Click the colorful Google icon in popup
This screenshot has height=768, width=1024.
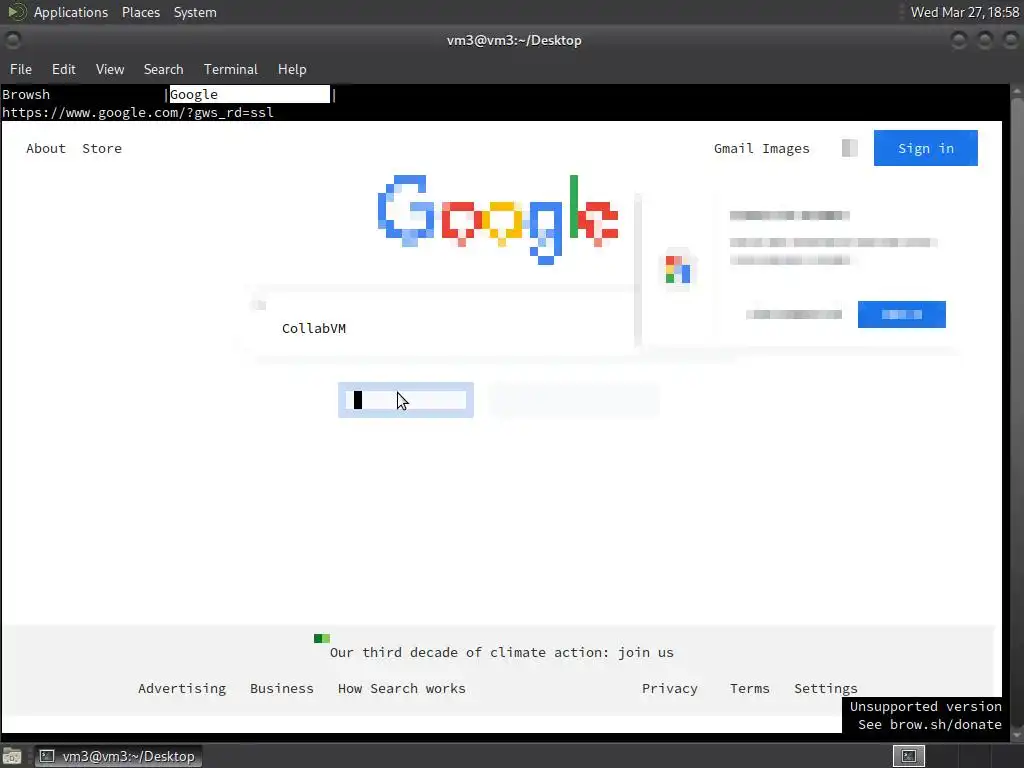click(678, 269)
